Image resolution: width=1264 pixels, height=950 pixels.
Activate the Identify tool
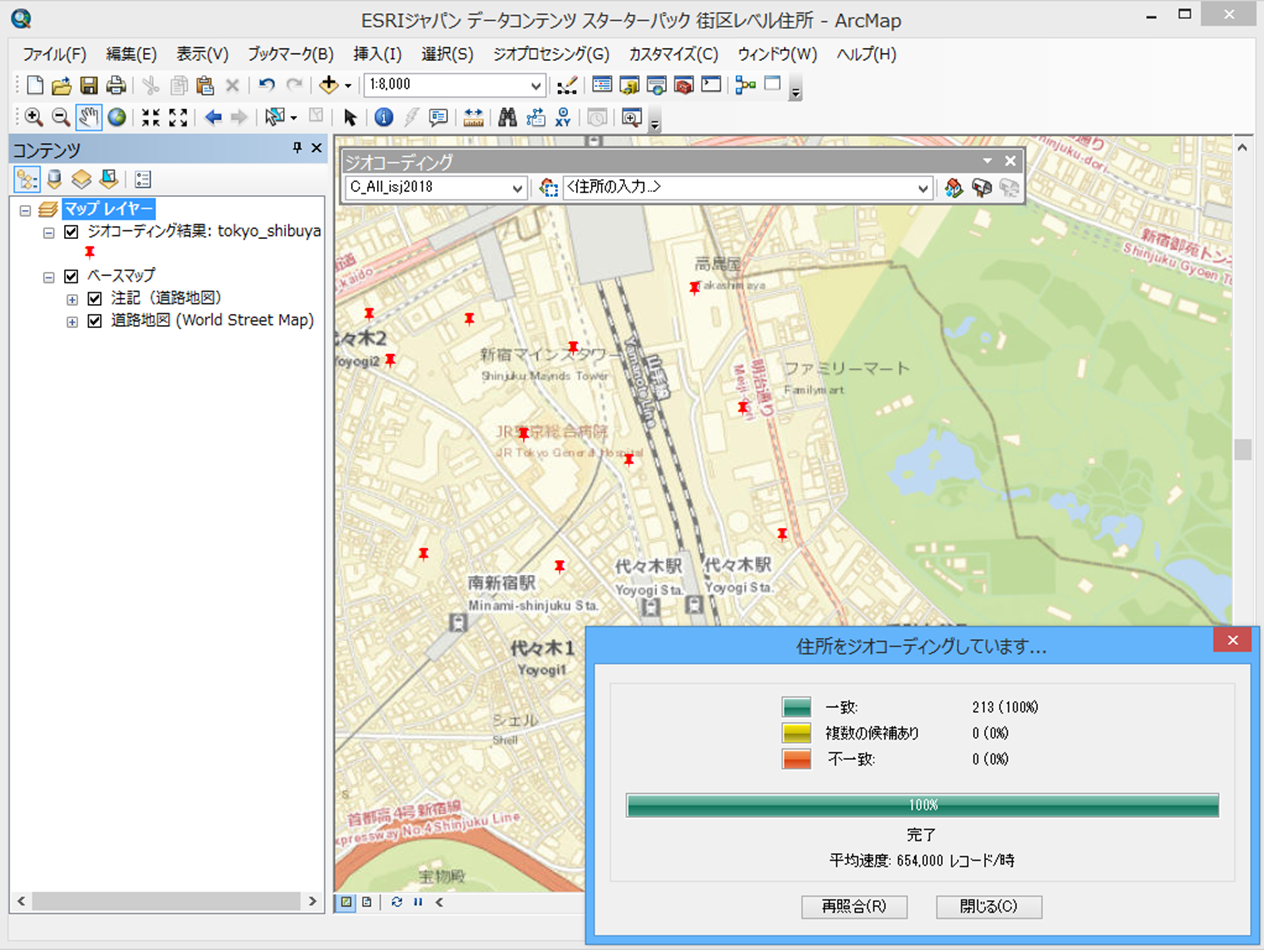pos(384,117)
